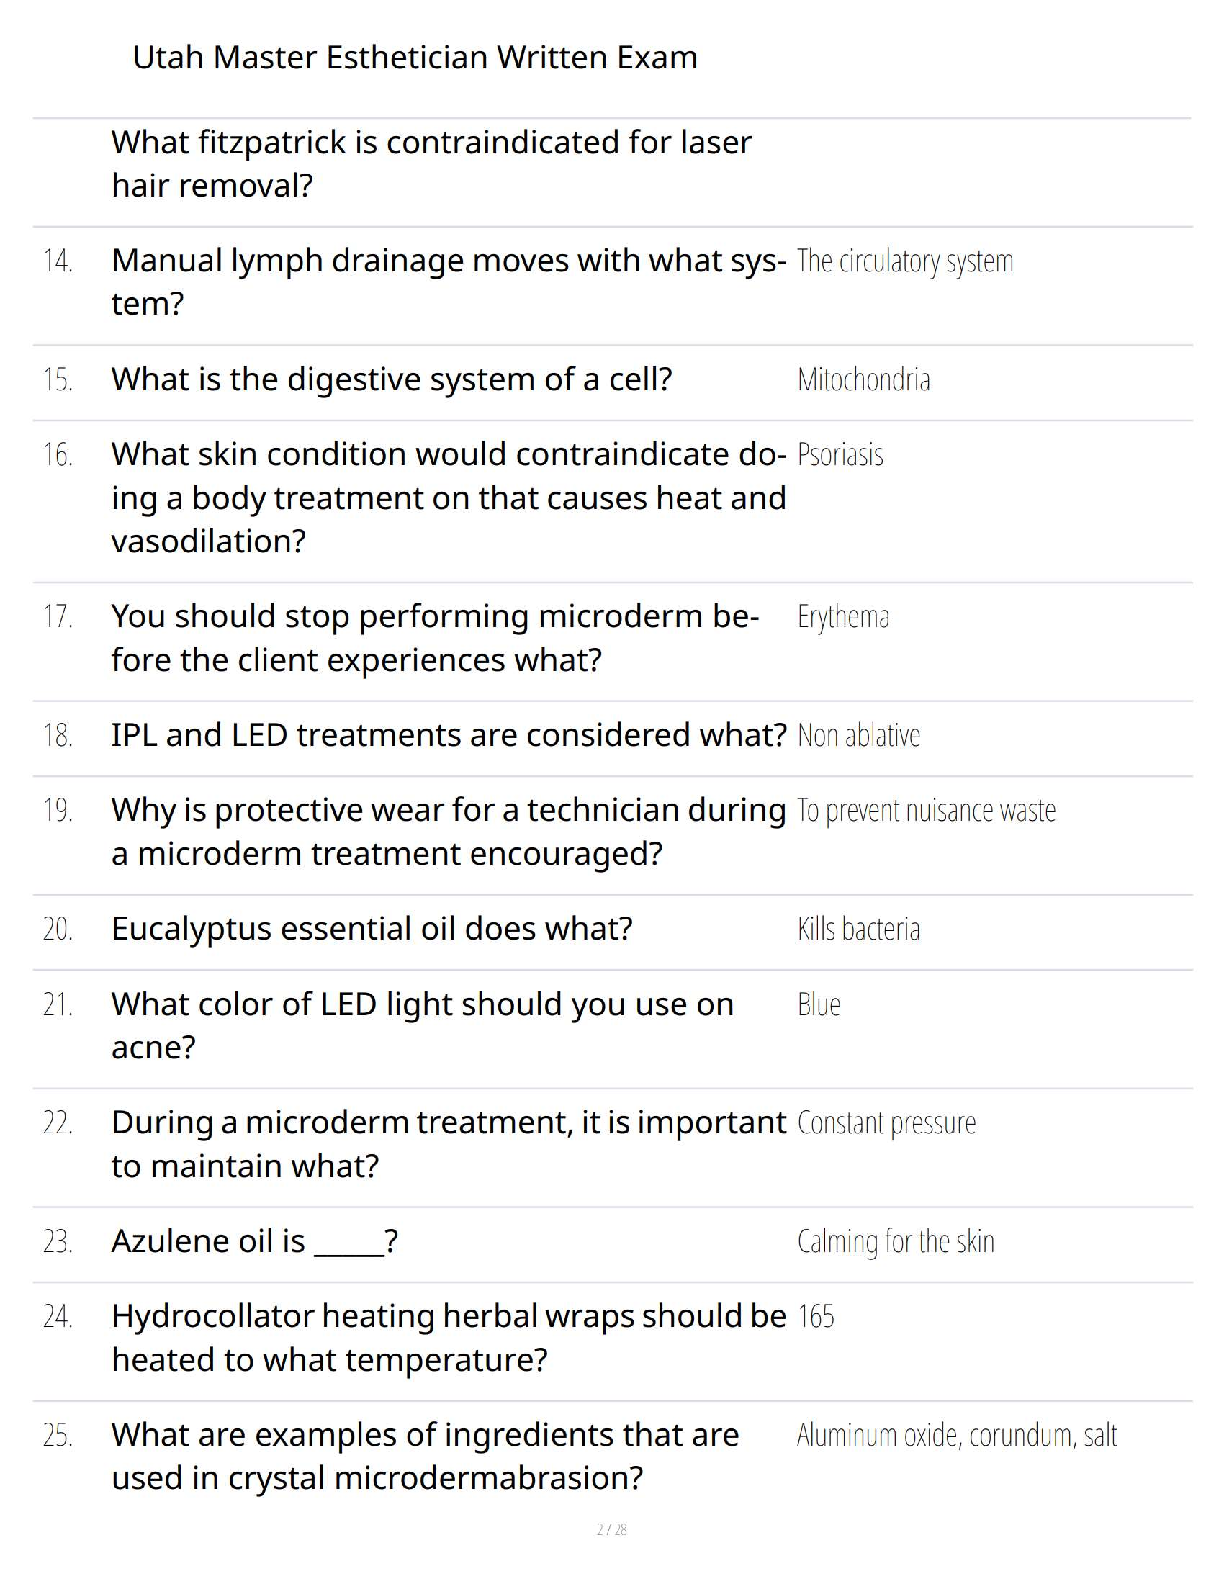The width and height of the screenshot is (1224, 1584).
Task: Click the question number 19
Action: 58,811
